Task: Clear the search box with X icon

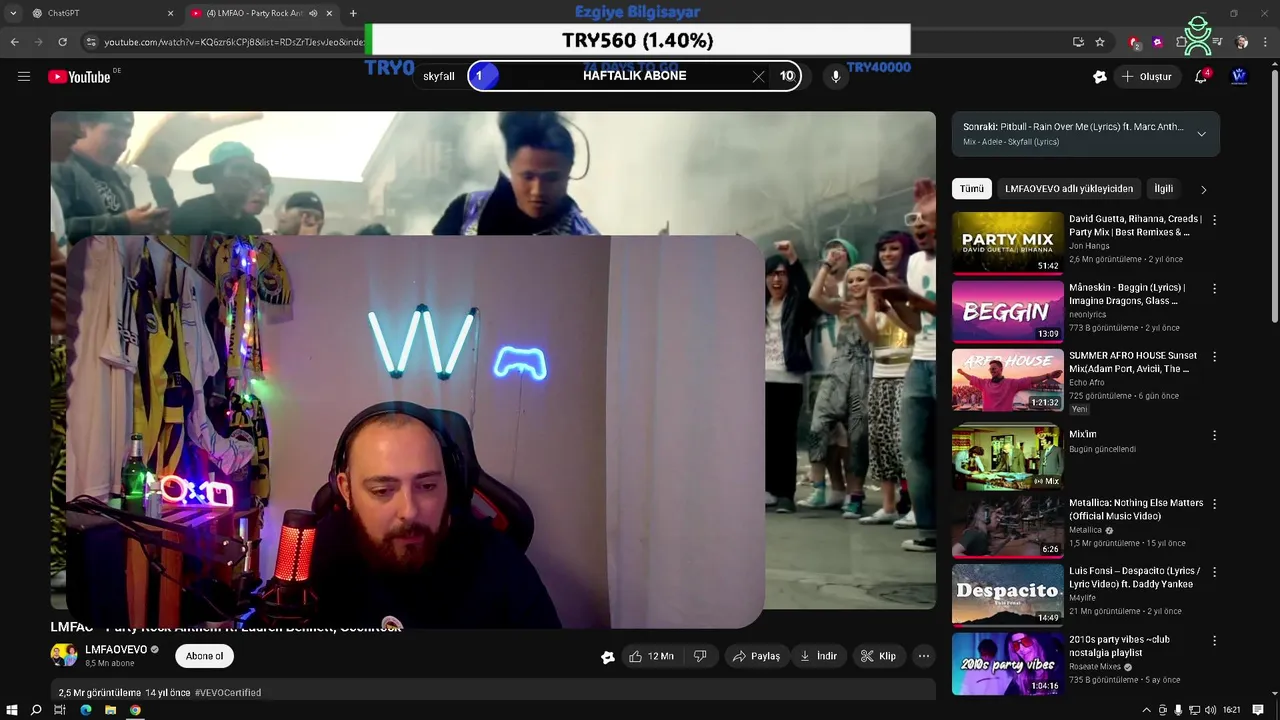Action: click(758, 76)
